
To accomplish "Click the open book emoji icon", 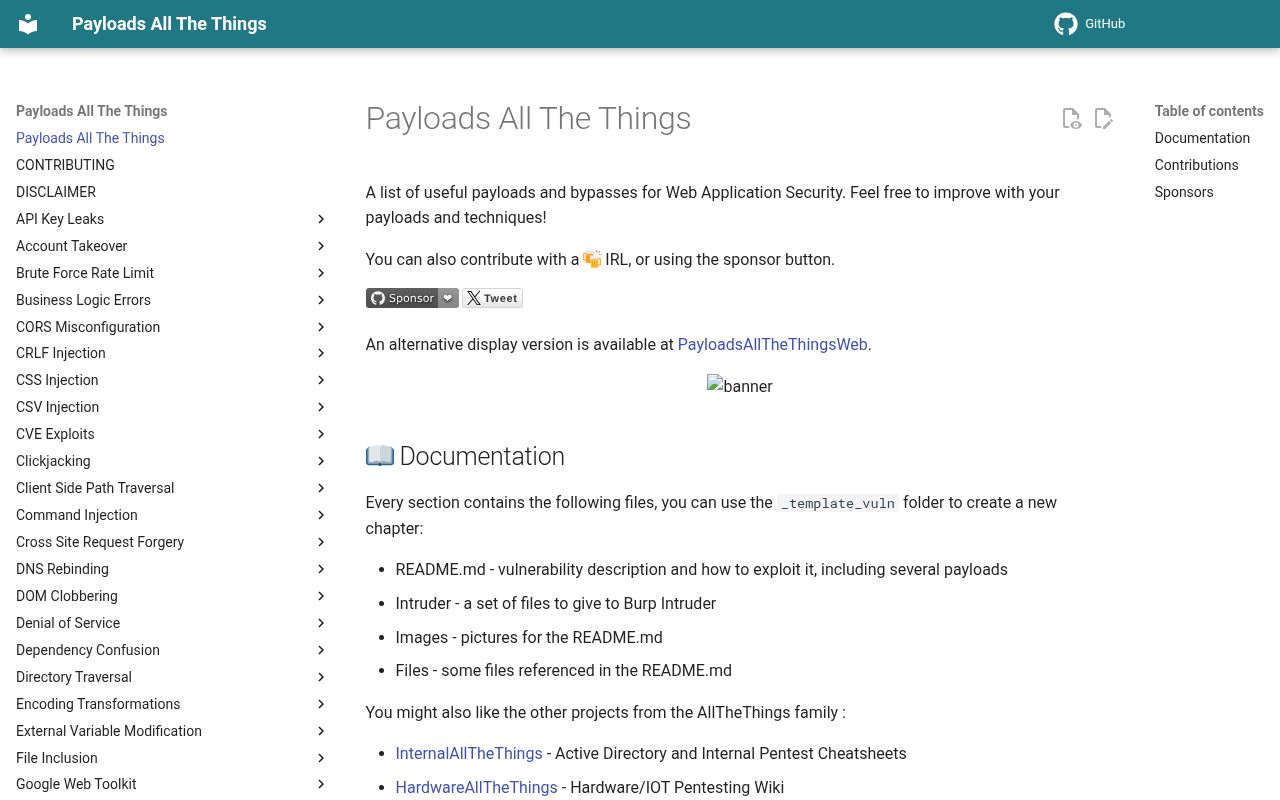I will tap(380, 456).
